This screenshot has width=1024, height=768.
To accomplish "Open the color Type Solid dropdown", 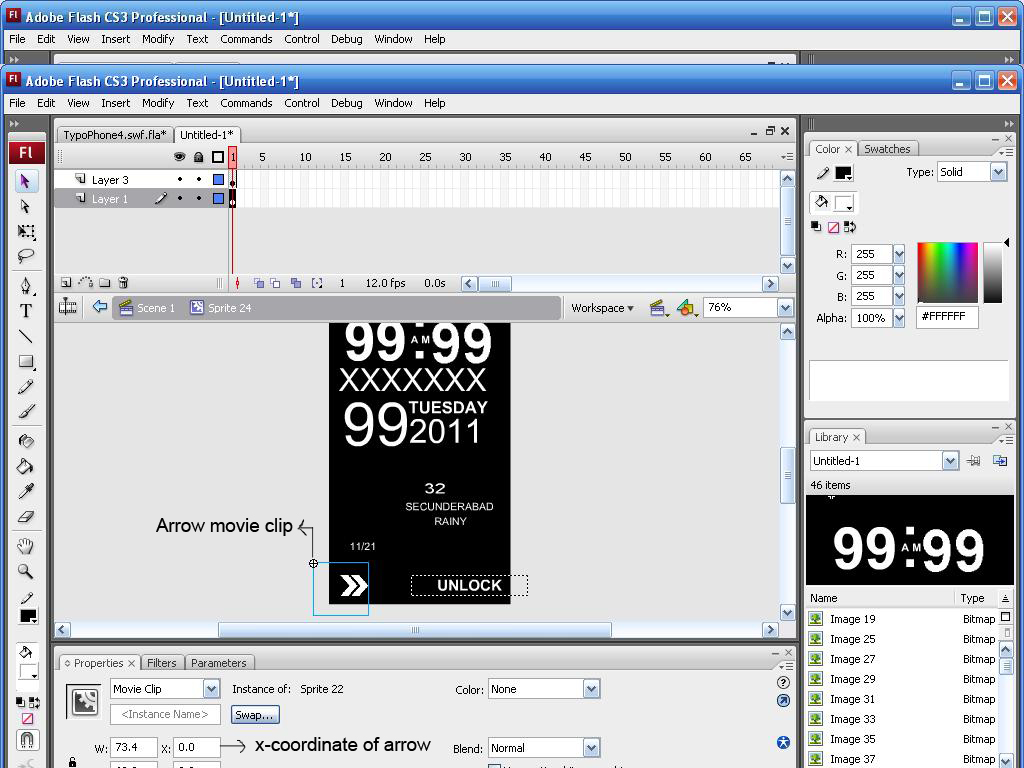I will 998,172.
